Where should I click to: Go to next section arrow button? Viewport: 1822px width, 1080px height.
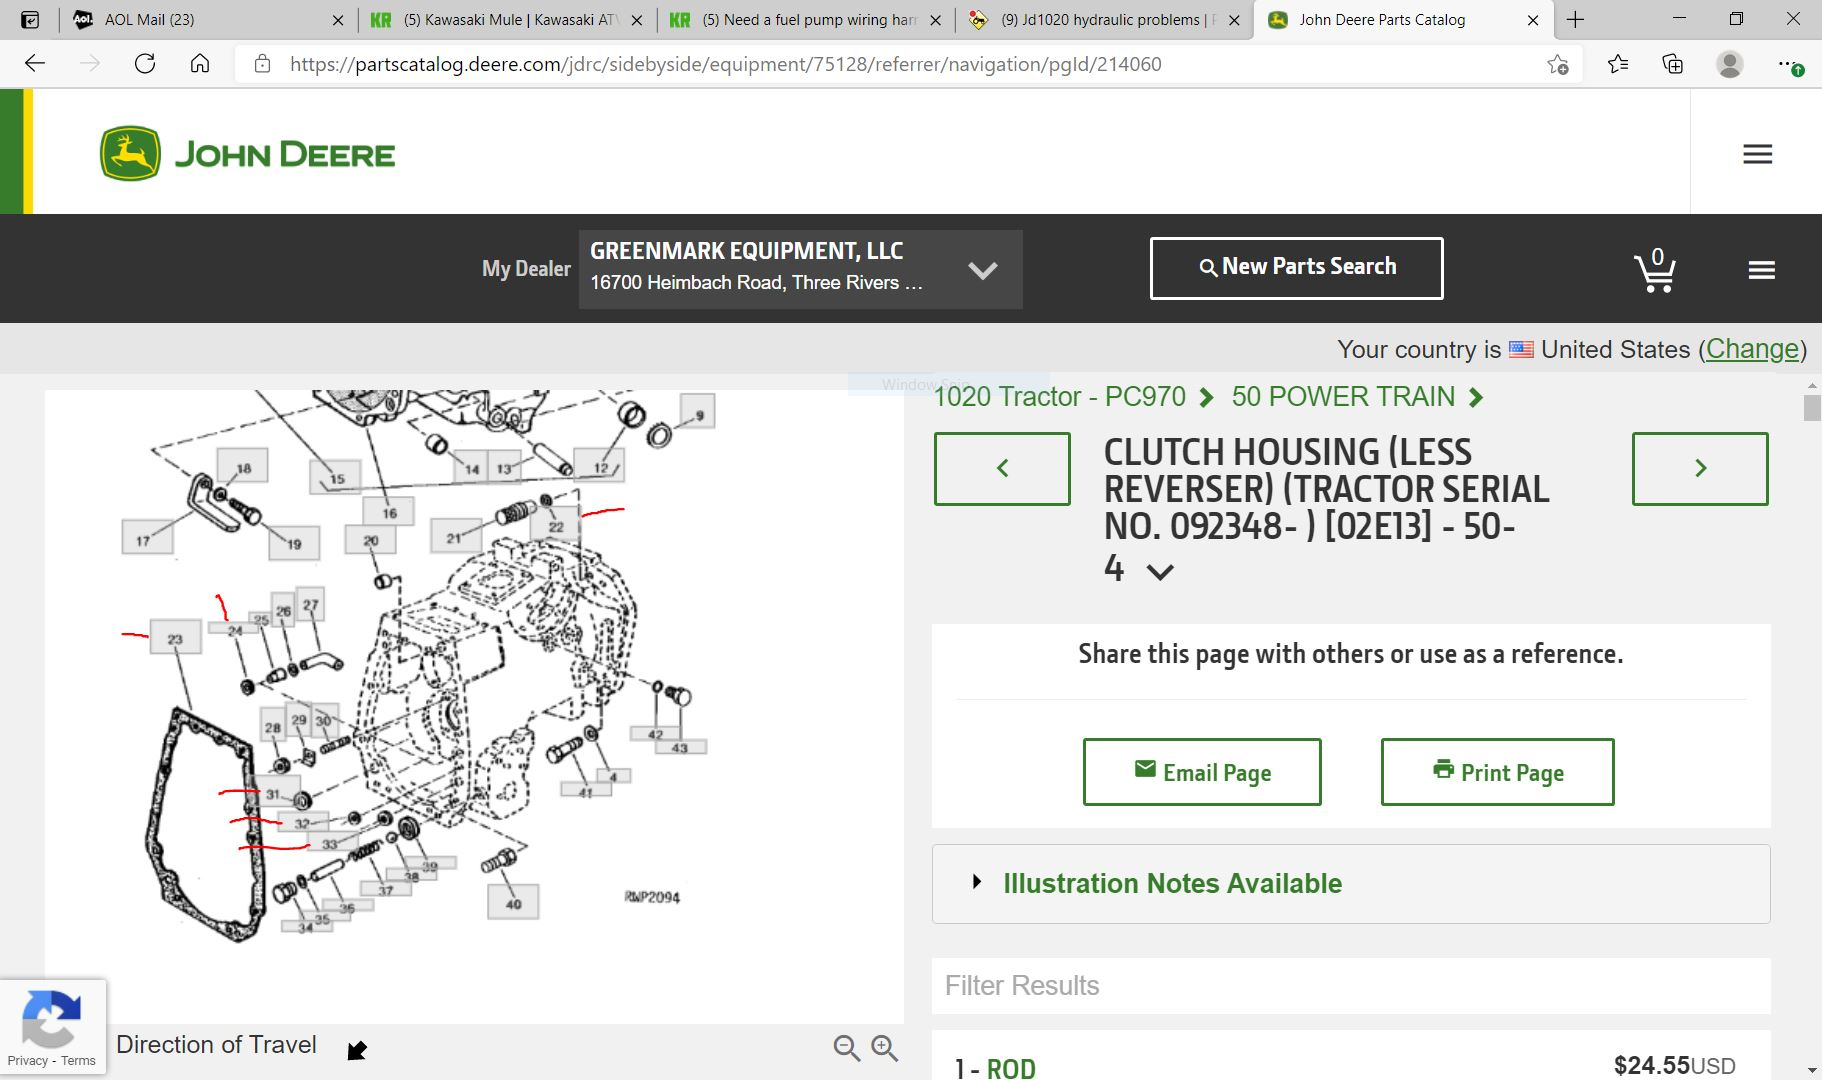[1700, 468]
